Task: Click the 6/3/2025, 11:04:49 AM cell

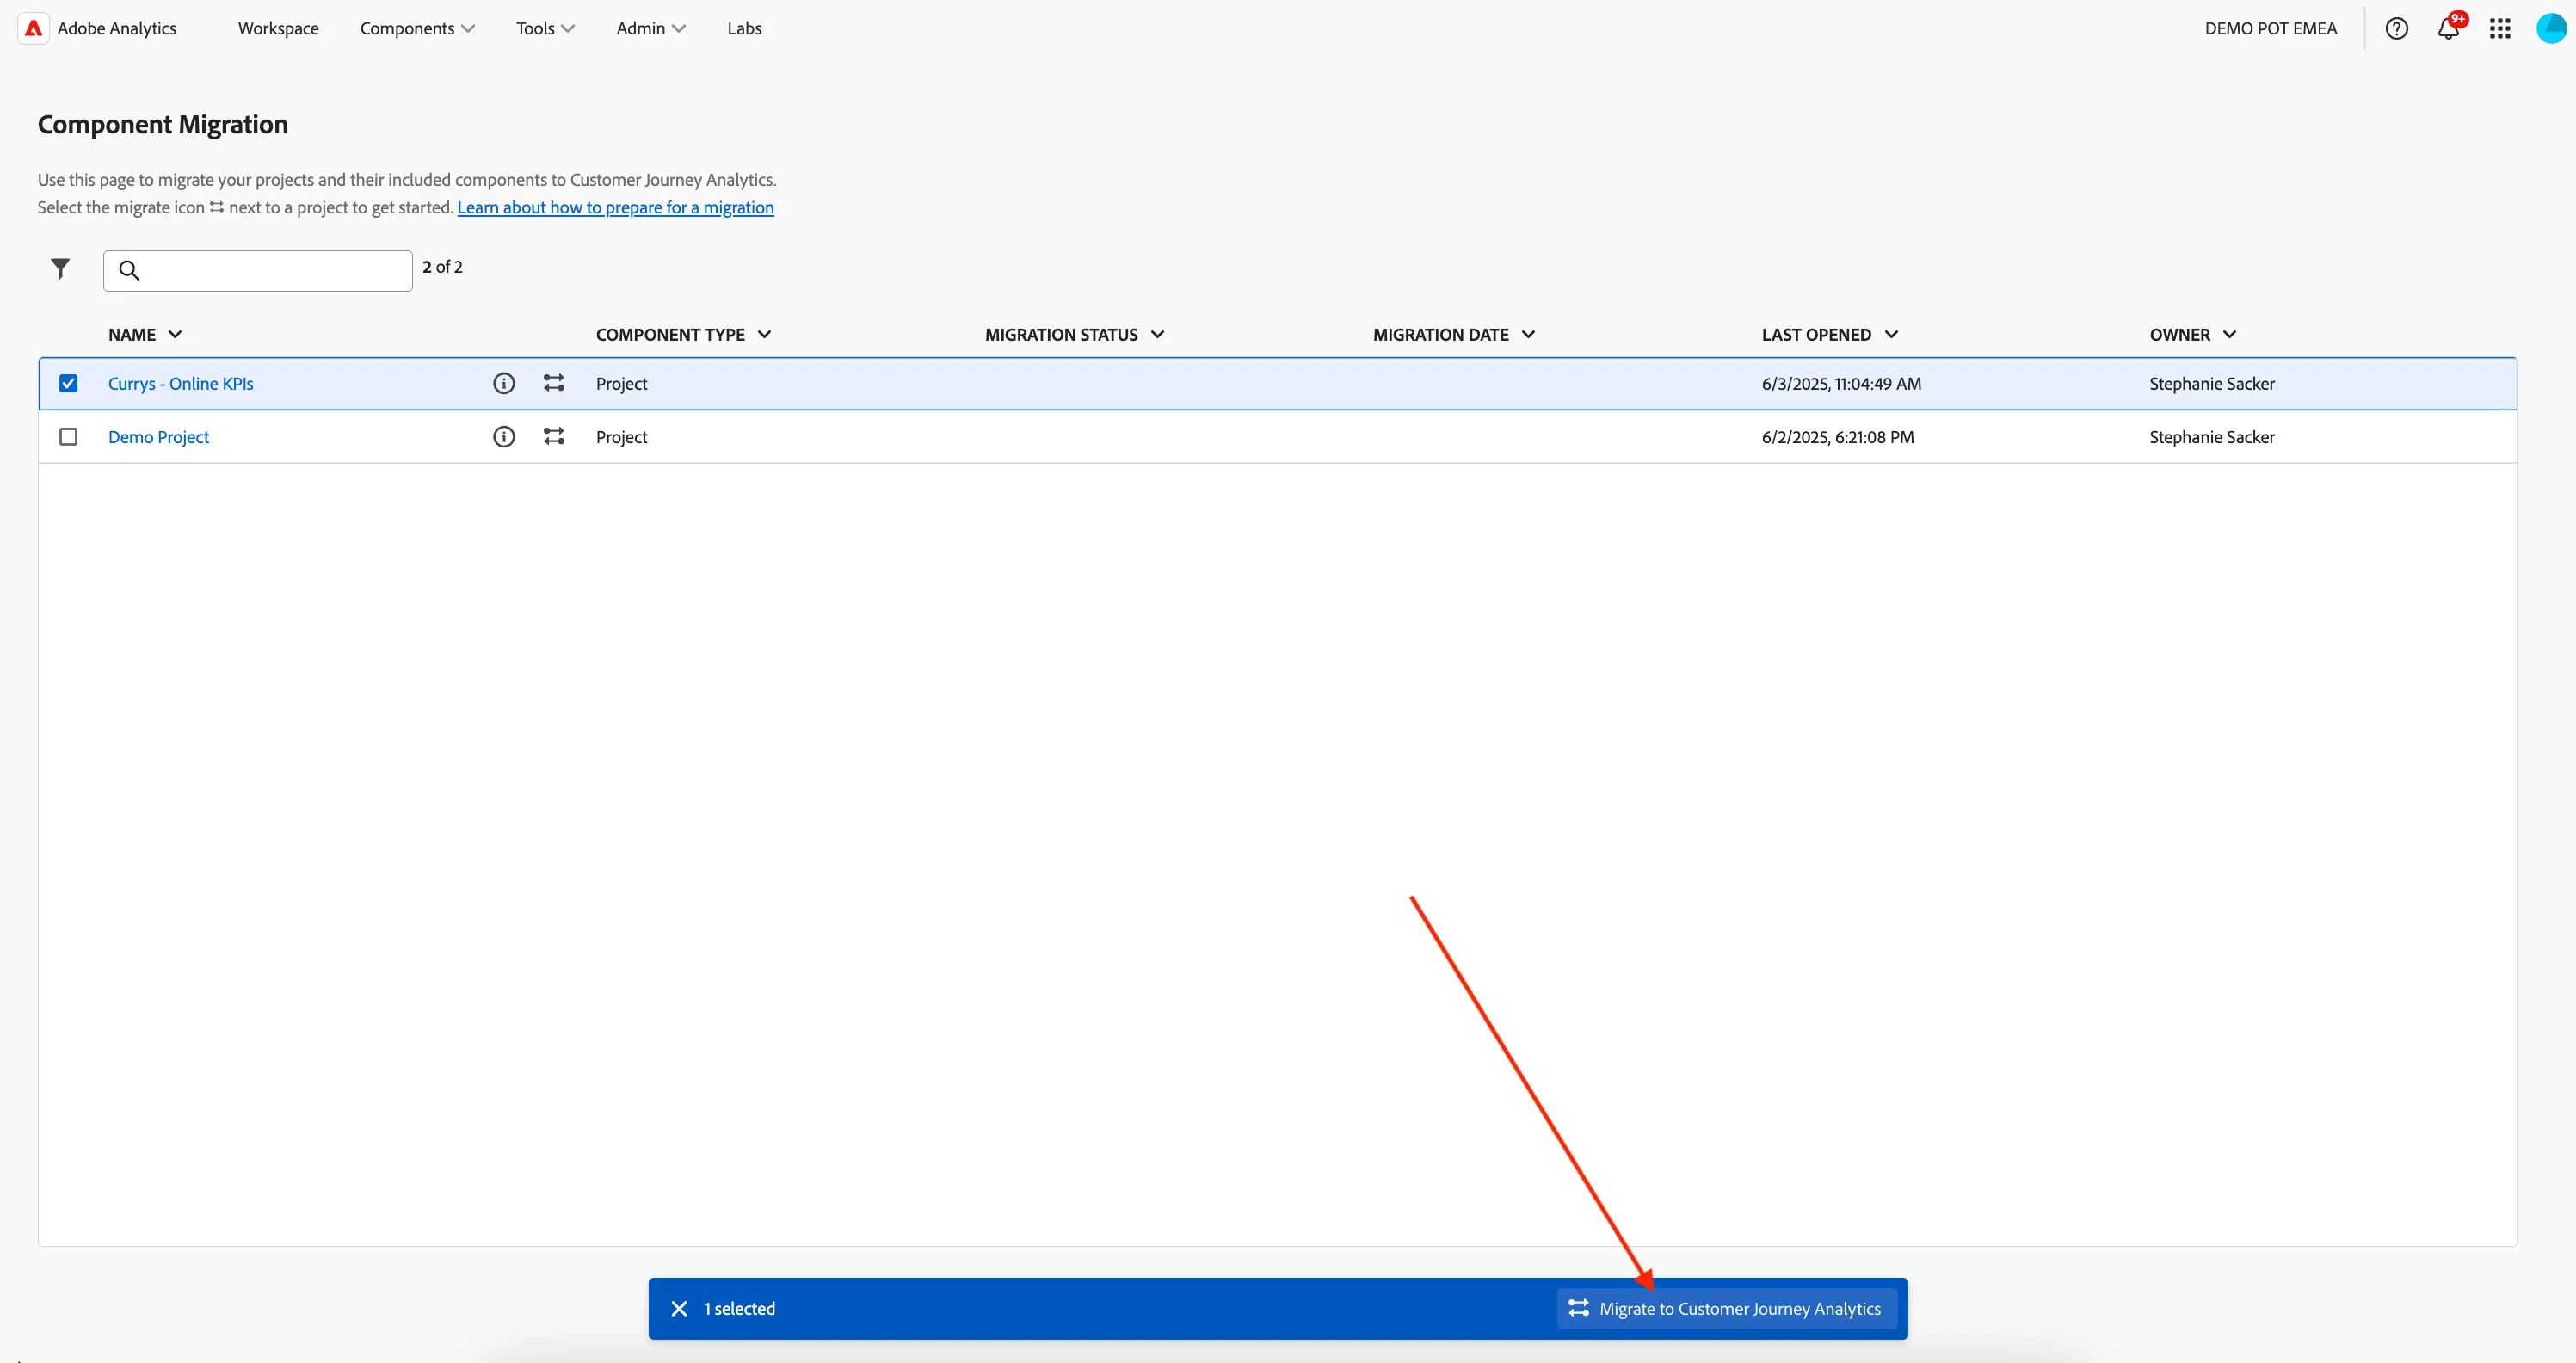Action: click(x=1841, y=383)
